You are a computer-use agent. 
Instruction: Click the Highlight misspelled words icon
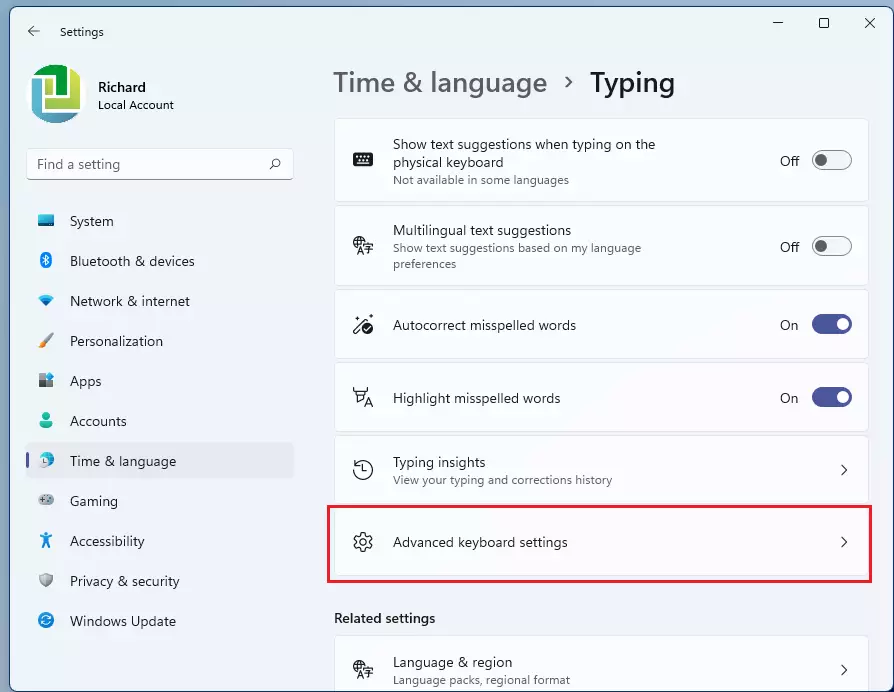click(363, 397)
